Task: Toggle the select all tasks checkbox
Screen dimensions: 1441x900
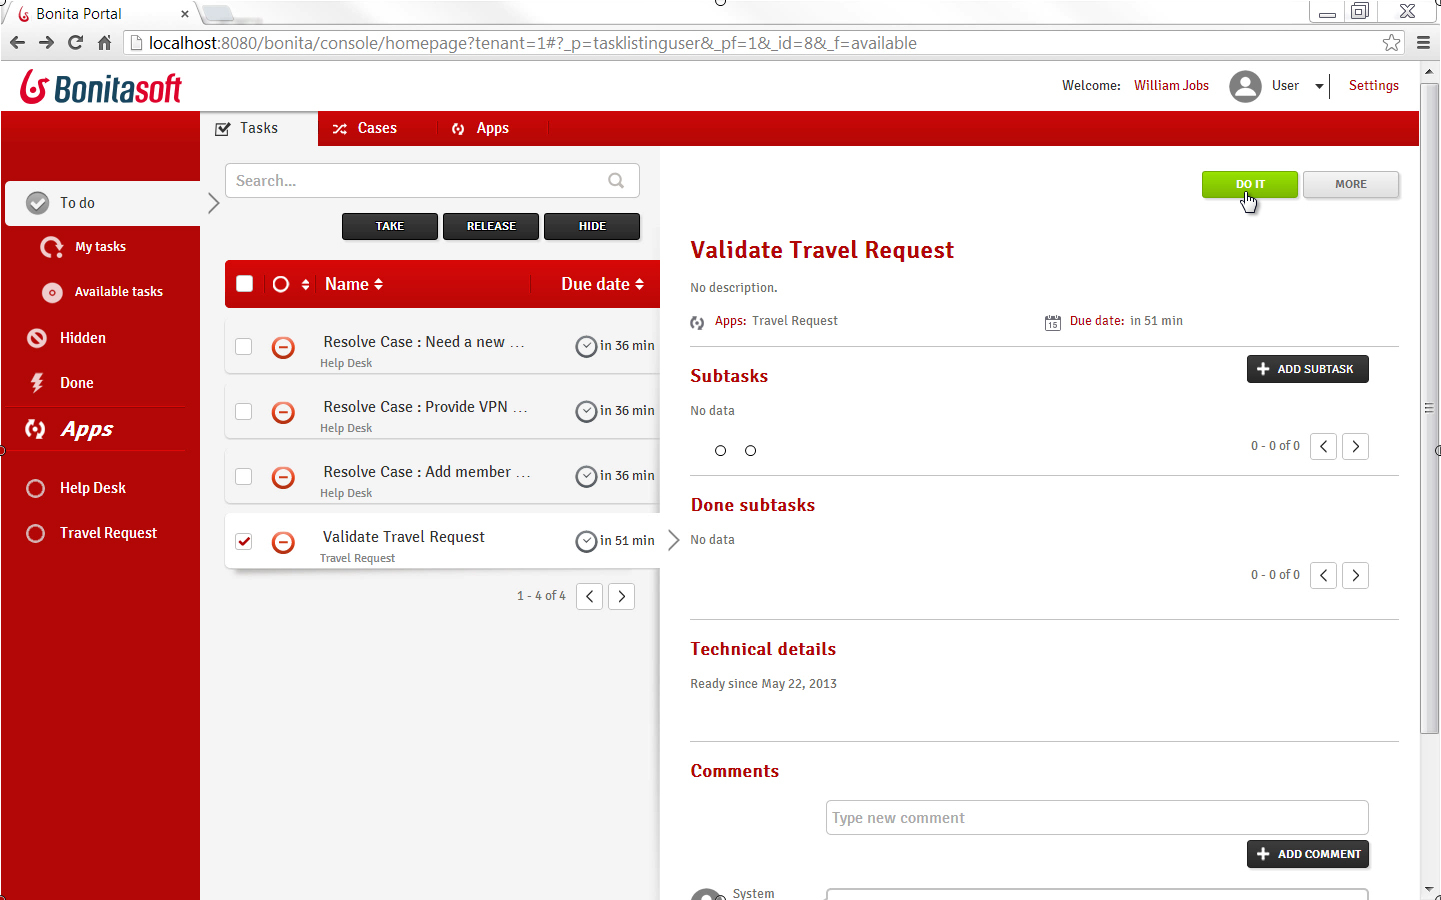Action: tap(244, 284)
